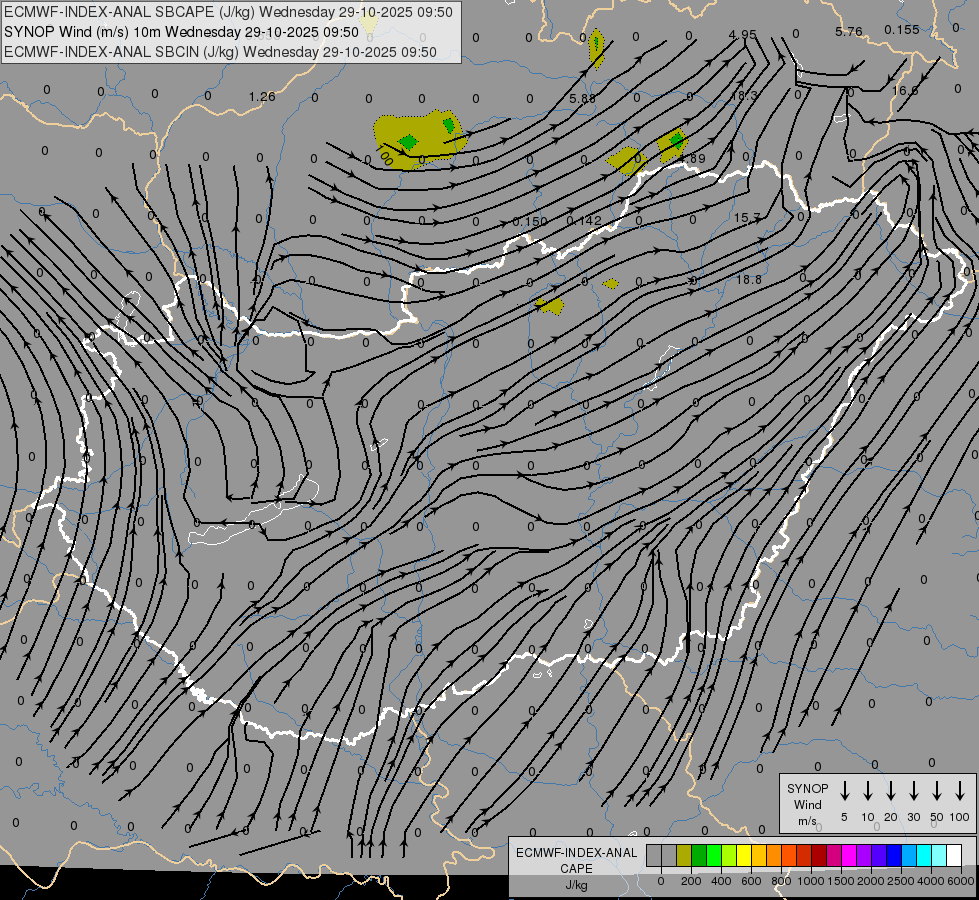Click the 'Wind' word in SYNOP legend
The width and height of the screenshot is (979, 900).
807,804
